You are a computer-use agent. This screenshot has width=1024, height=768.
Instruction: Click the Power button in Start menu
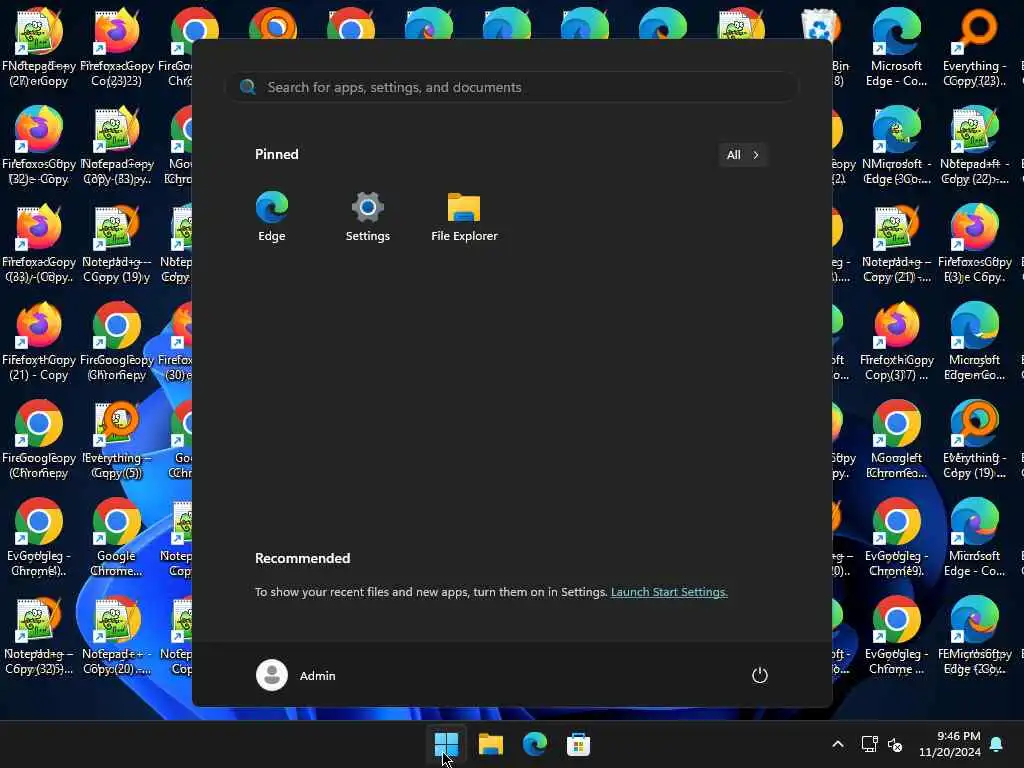coord(759,675)
